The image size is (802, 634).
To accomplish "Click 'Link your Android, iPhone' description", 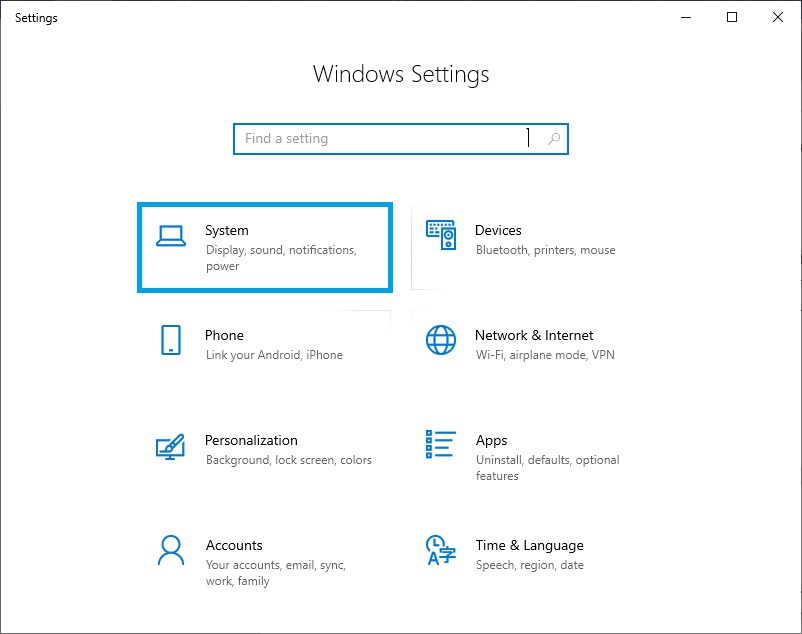I will 274,355.
